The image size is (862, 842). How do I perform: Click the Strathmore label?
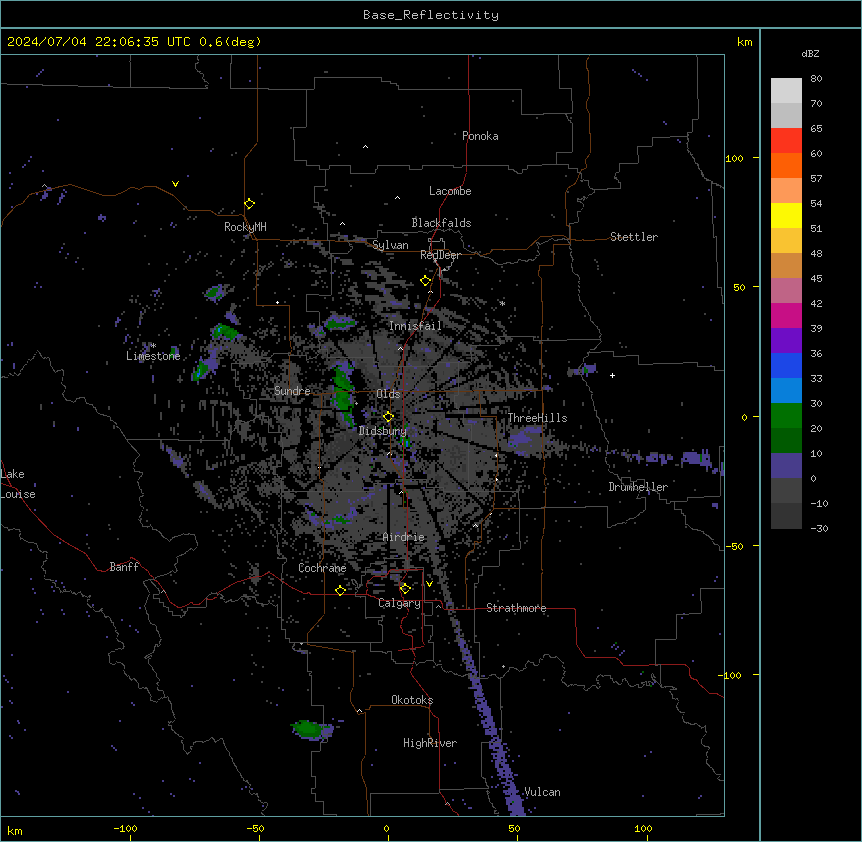[x=516, y=608]
